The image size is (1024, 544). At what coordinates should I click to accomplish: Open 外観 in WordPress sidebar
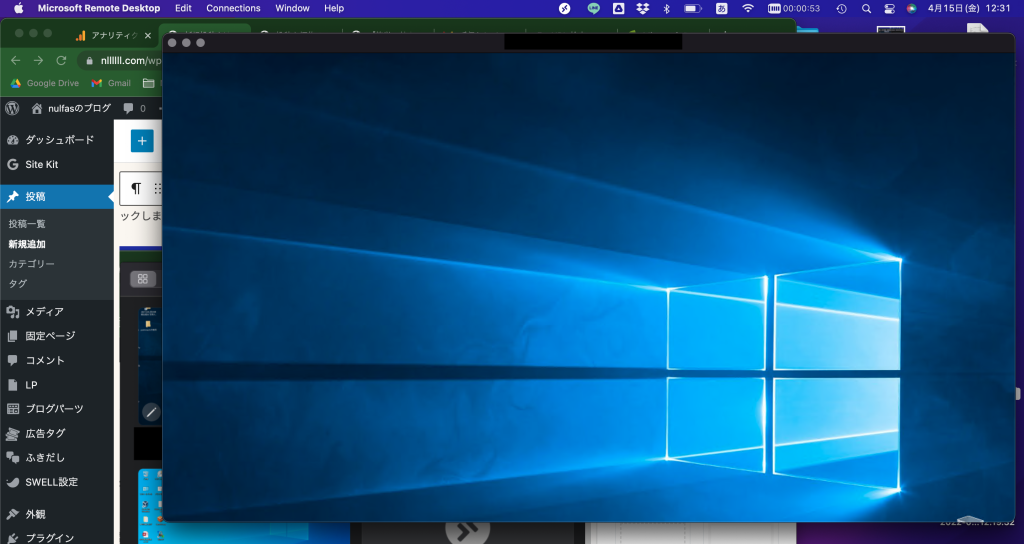(57, 514)
